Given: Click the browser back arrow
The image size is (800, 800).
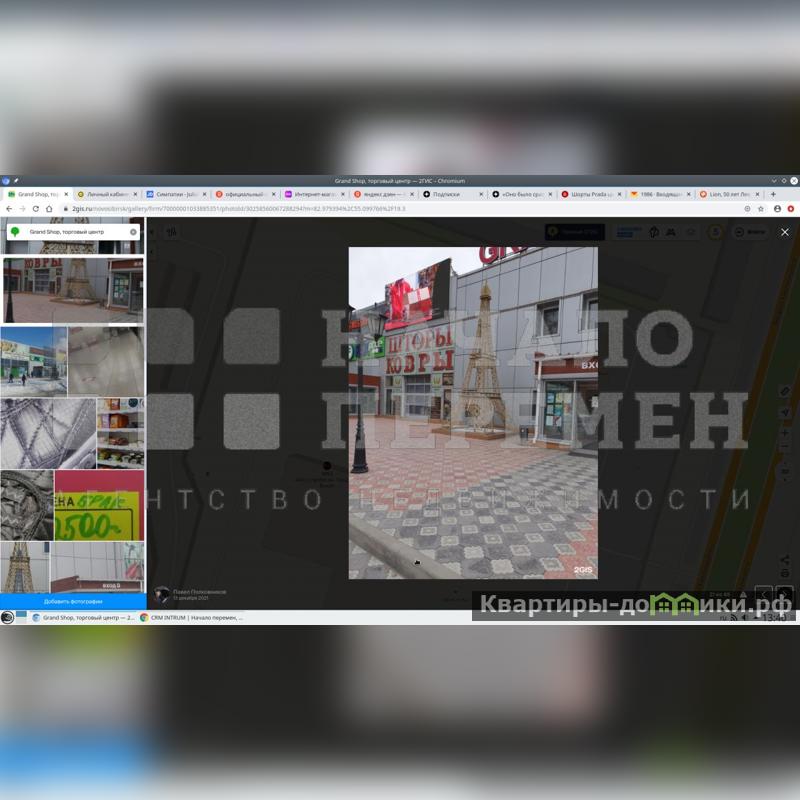Looking at the screenshot, I should (9, 208).
